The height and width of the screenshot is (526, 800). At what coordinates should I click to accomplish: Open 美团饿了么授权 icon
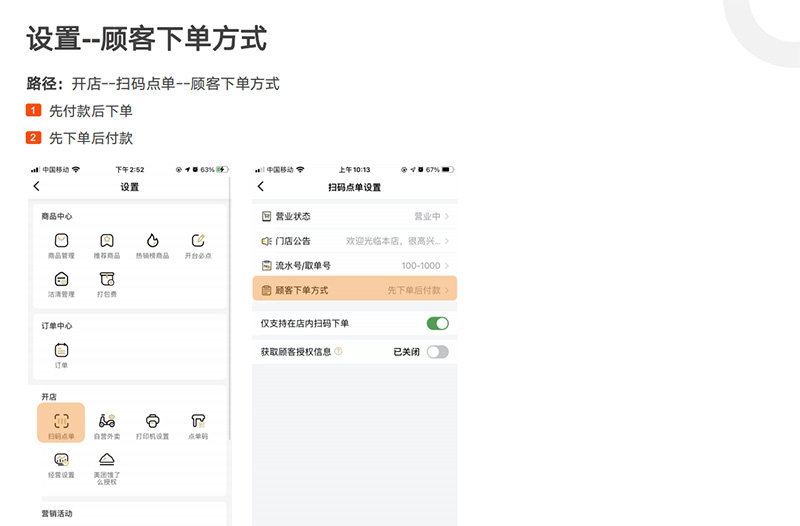[107, 460]
